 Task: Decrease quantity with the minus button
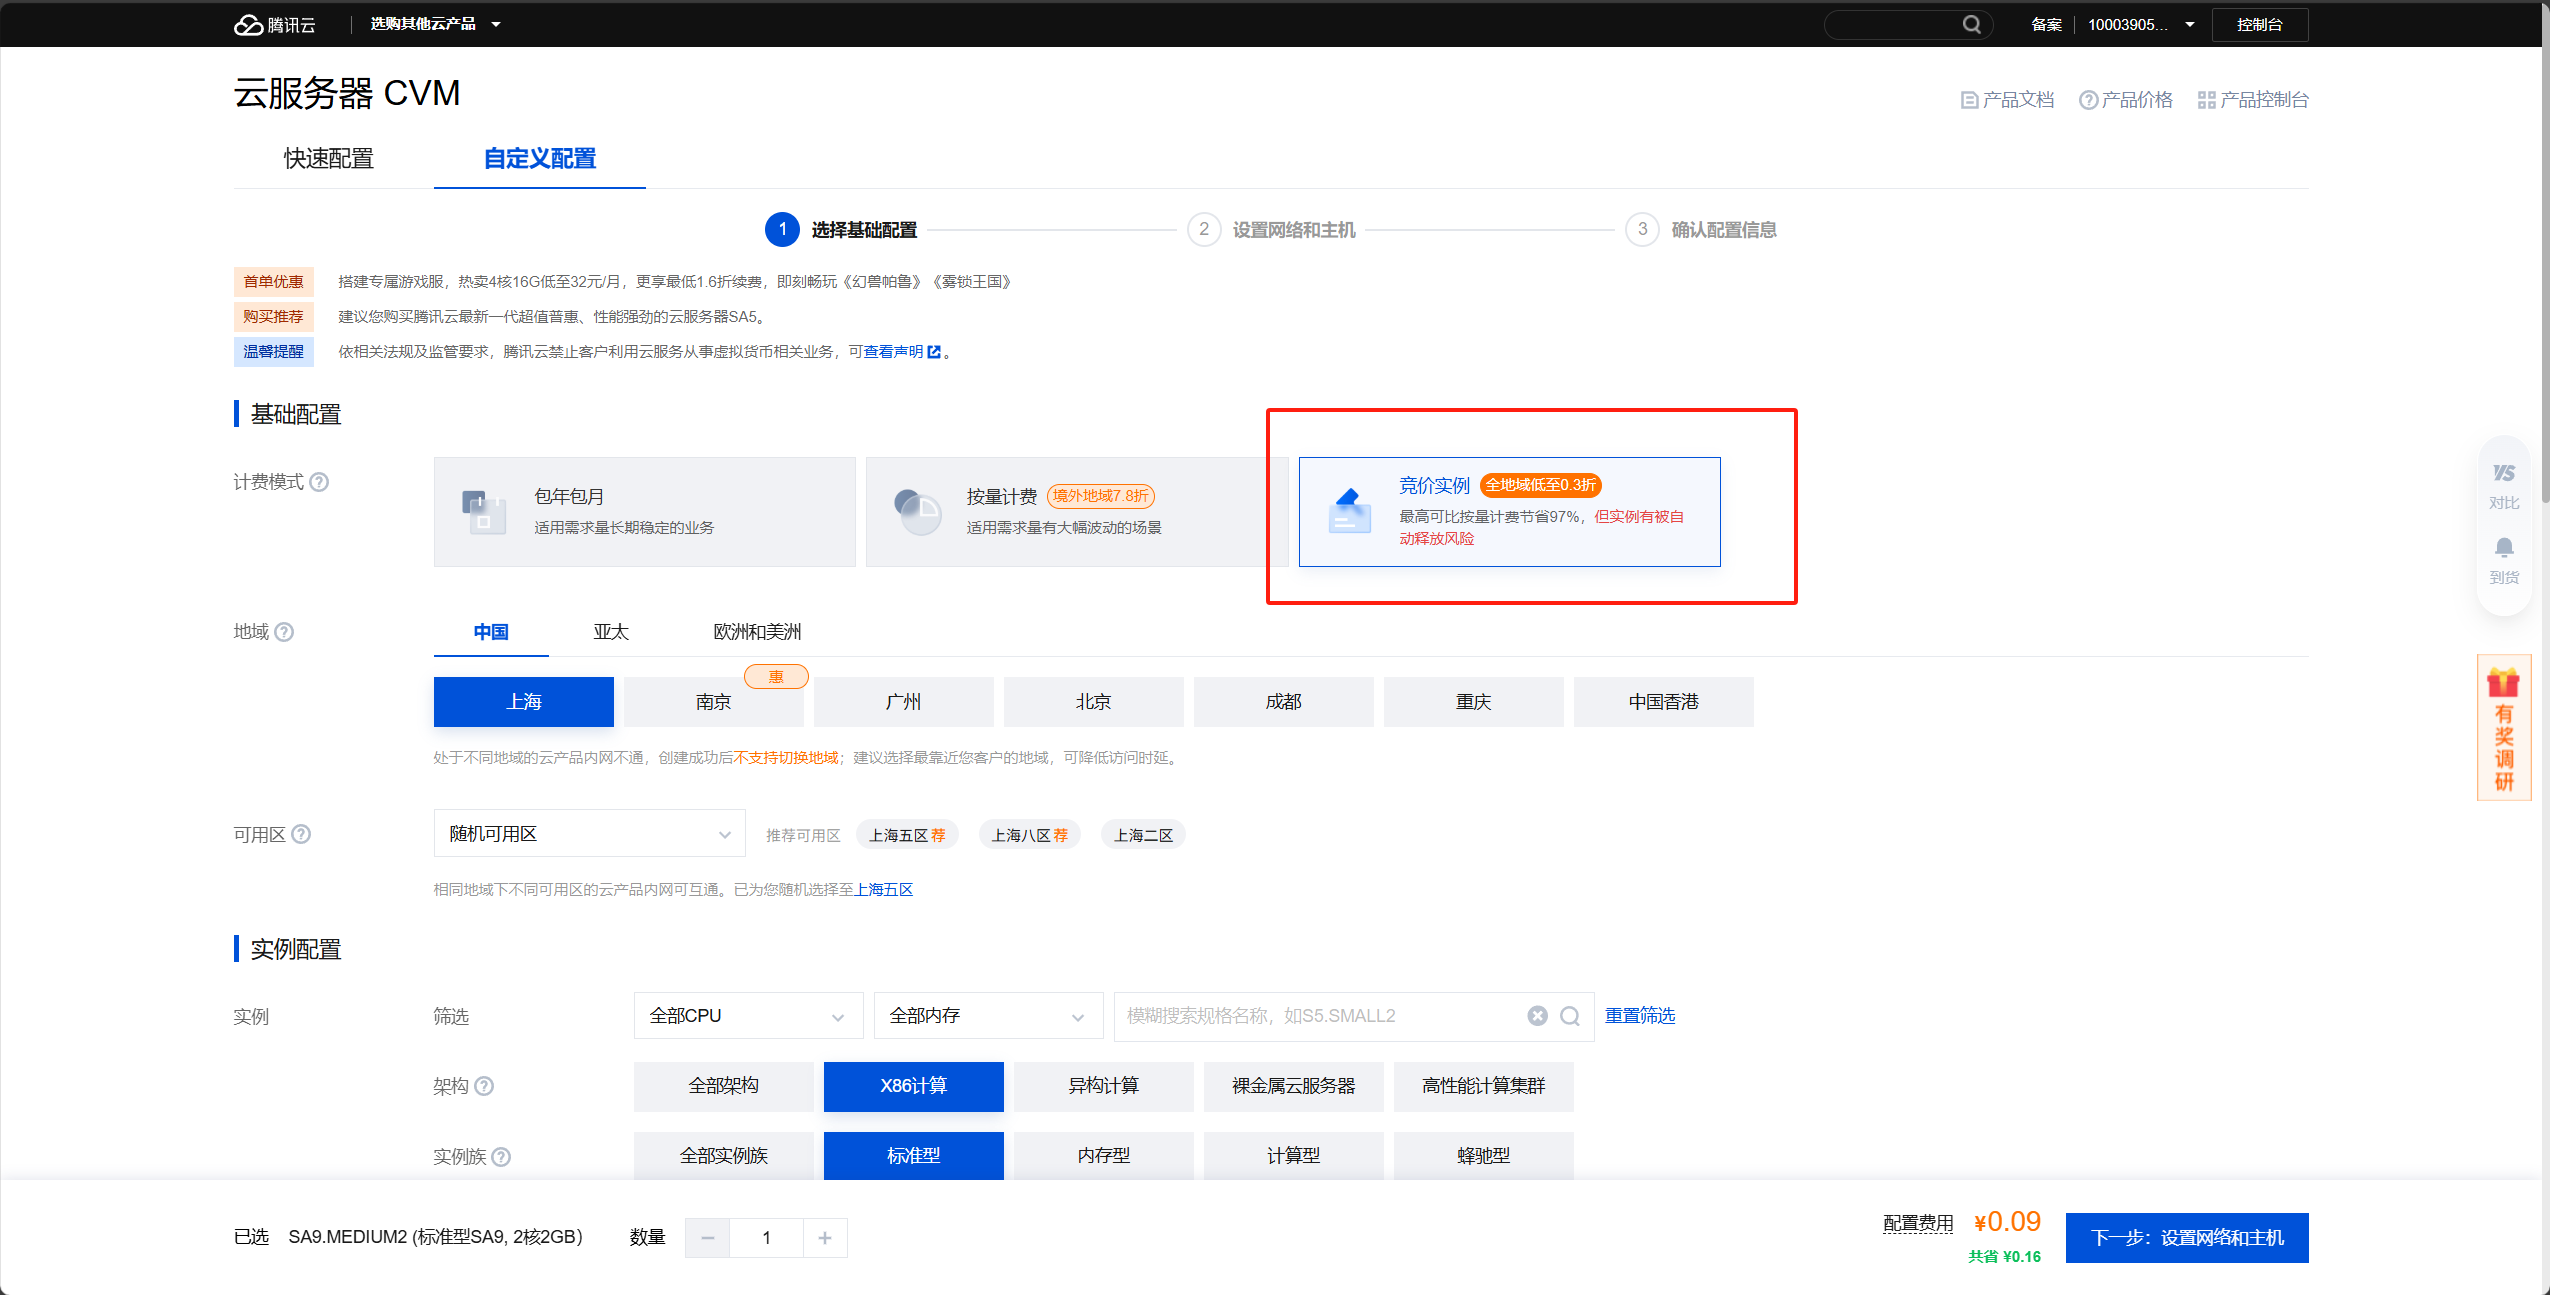tap(708, 1238)
